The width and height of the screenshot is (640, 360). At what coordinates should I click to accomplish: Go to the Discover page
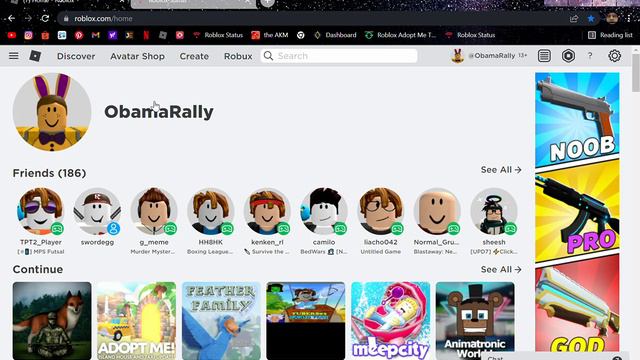(76, 56)
